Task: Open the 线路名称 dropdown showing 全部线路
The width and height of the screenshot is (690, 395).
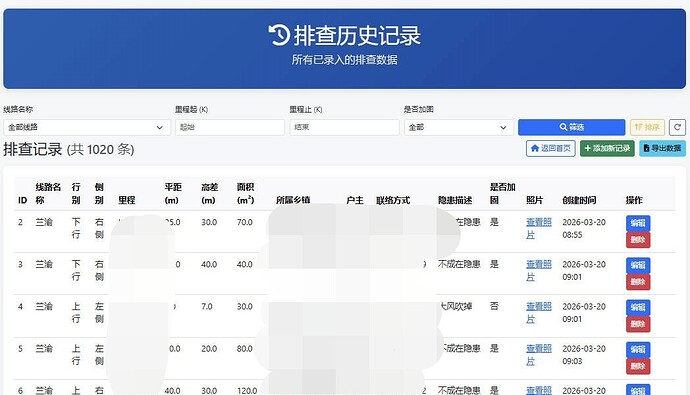Action: [87, 128]
